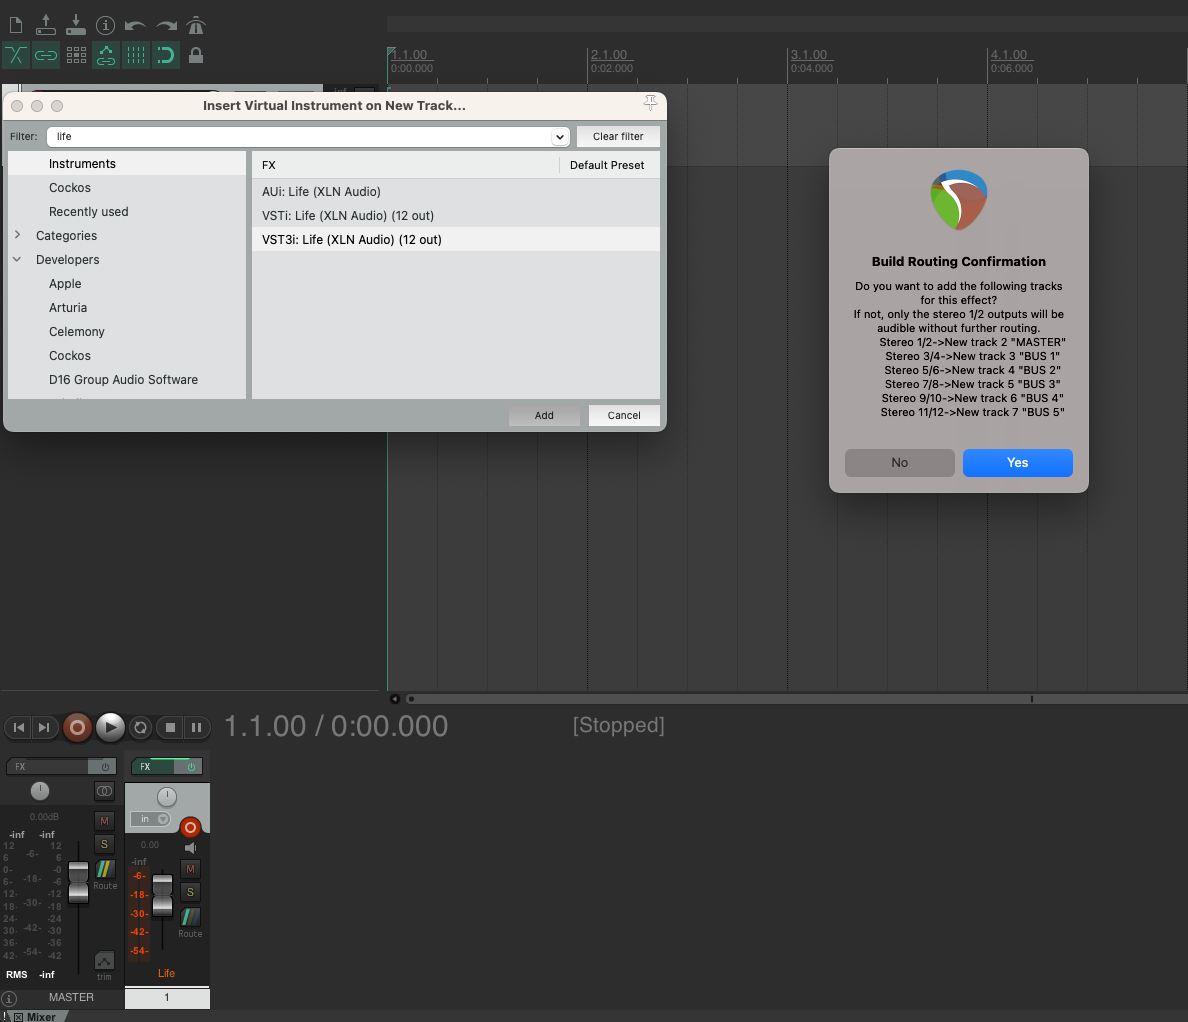1188x1022 pixels.
Task: Mute the MASTER channel
Action: click(x=104, y=820)
